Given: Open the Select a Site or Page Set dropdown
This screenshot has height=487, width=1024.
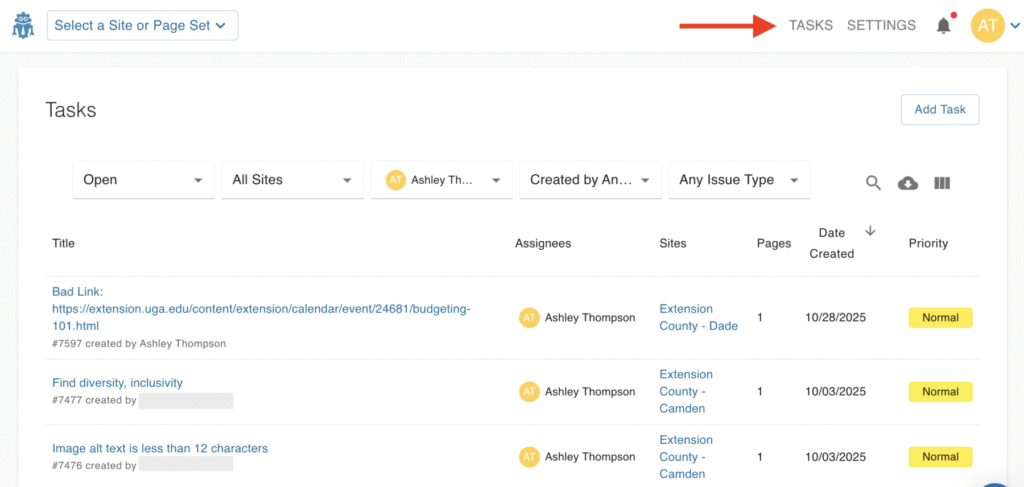Looking at the screenshot, I should 142,26.
